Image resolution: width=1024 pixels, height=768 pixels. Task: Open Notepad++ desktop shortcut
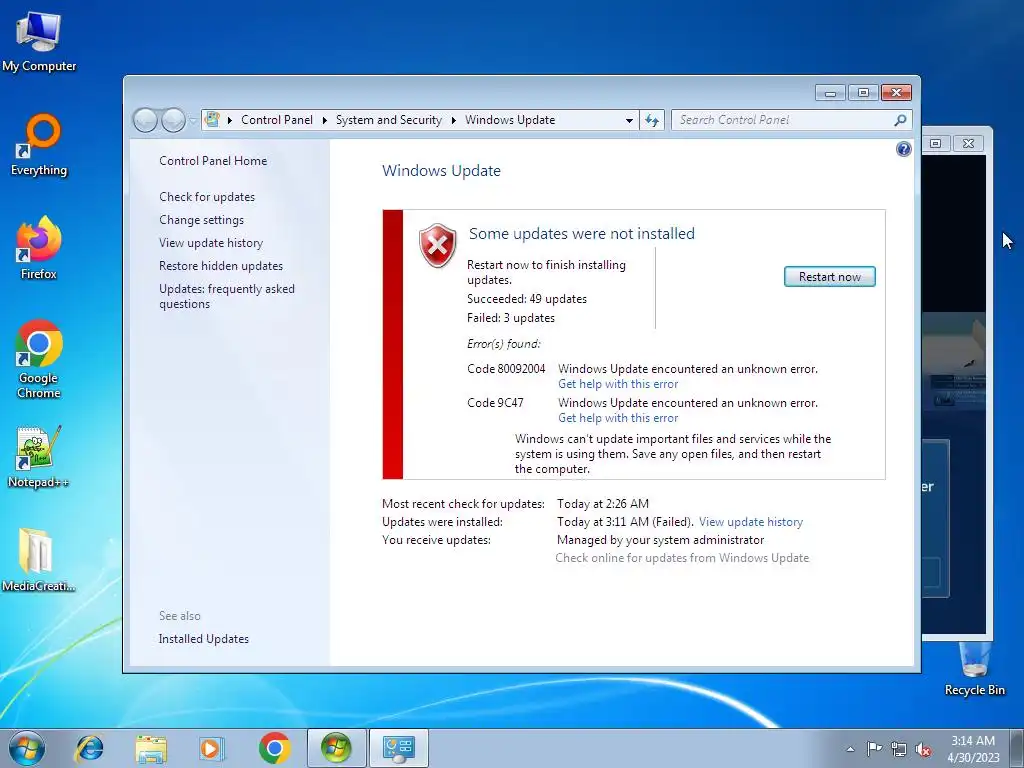39,457
